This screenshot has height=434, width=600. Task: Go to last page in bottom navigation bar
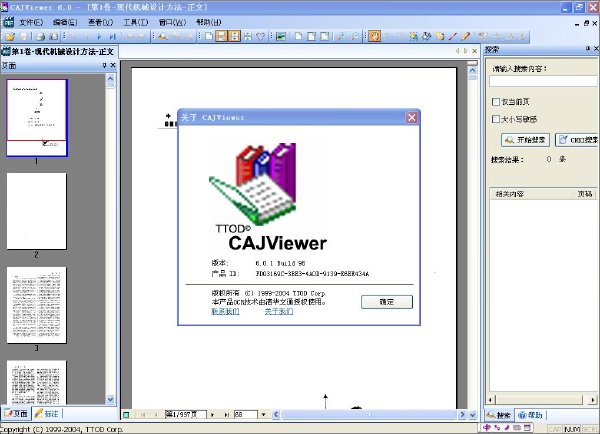tap(227, 414)
